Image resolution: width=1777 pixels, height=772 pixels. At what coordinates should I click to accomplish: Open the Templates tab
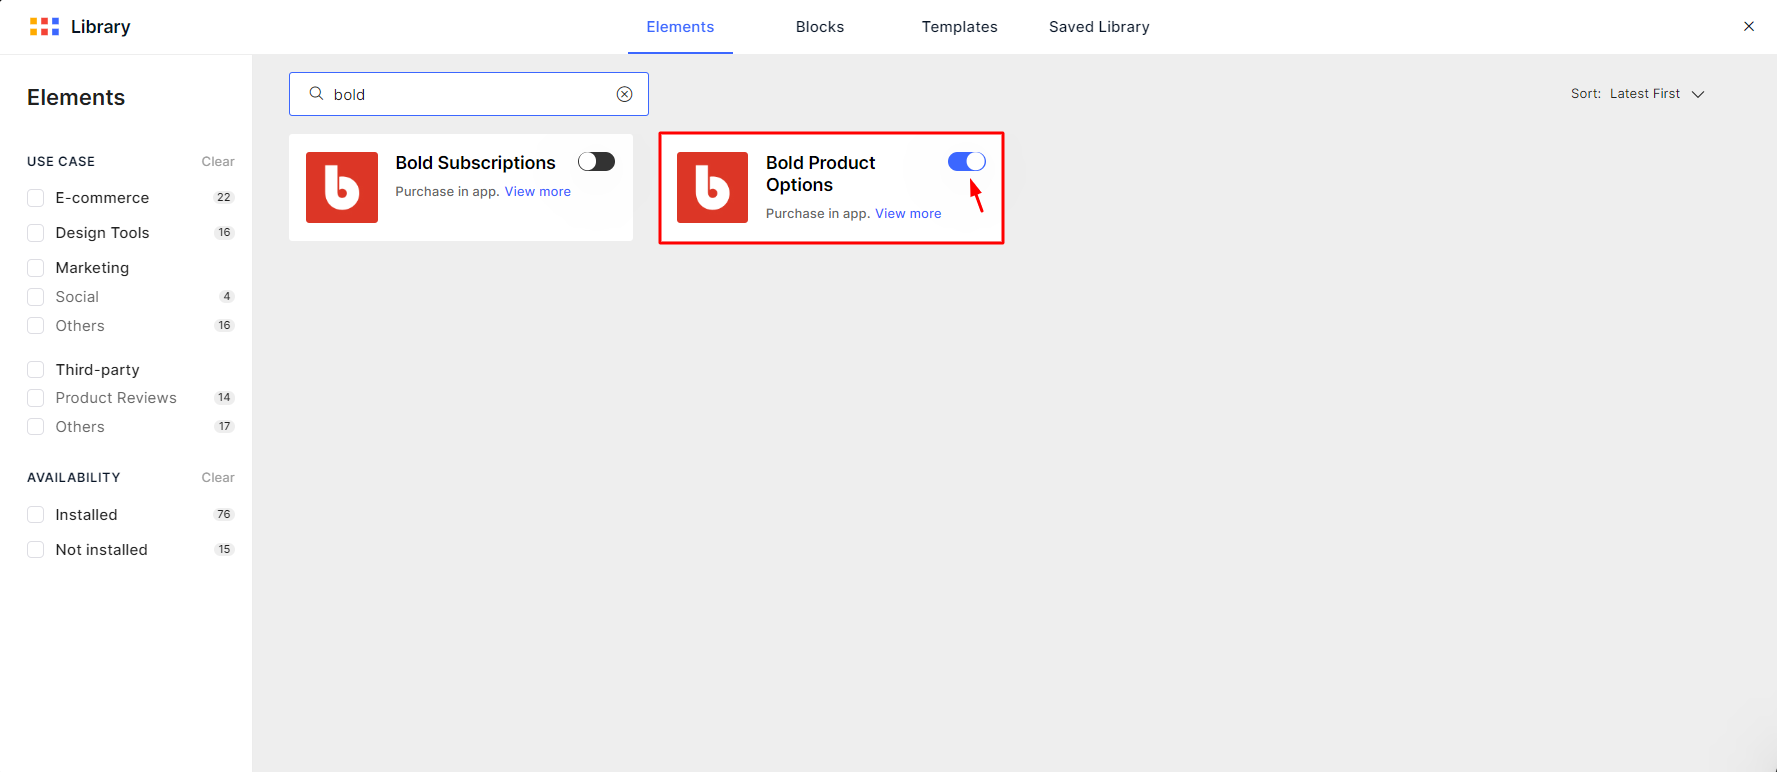959,27
